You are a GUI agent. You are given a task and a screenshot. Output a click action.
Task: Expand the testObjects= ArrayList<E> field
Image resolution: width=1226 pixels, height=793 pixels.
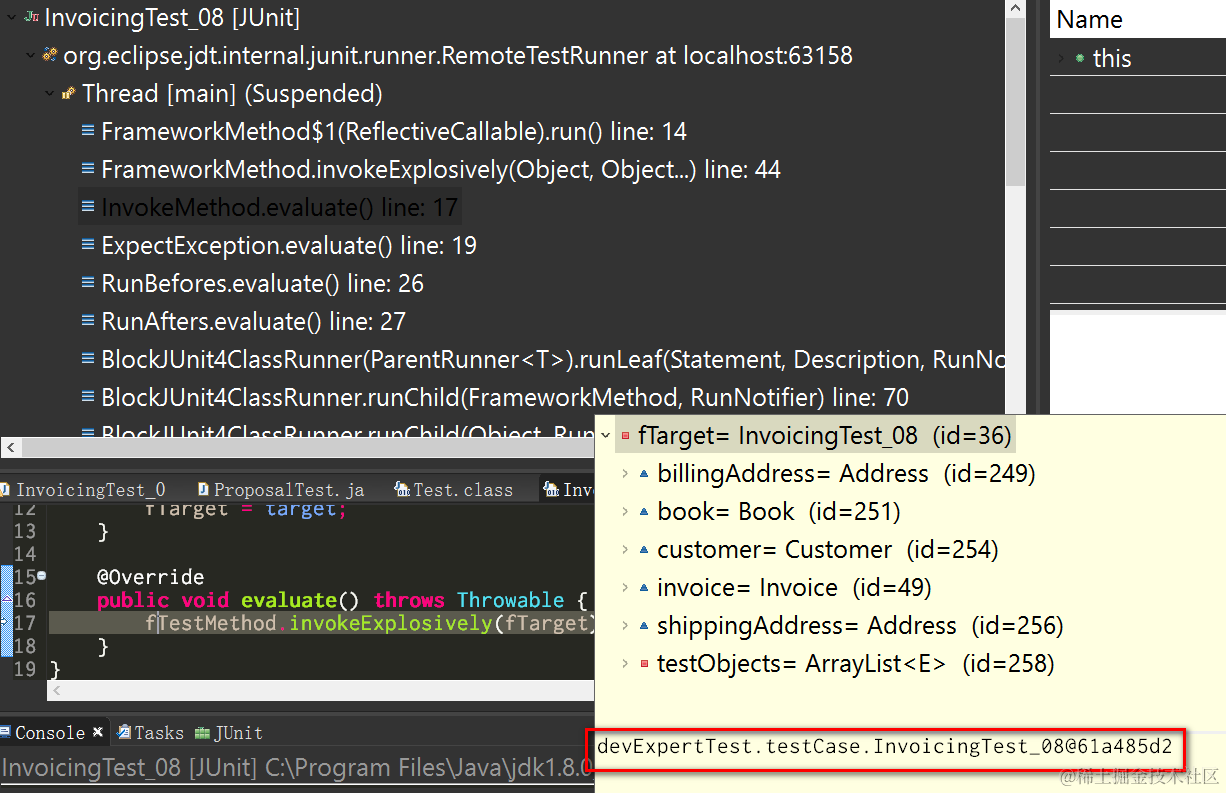(625, 664)
